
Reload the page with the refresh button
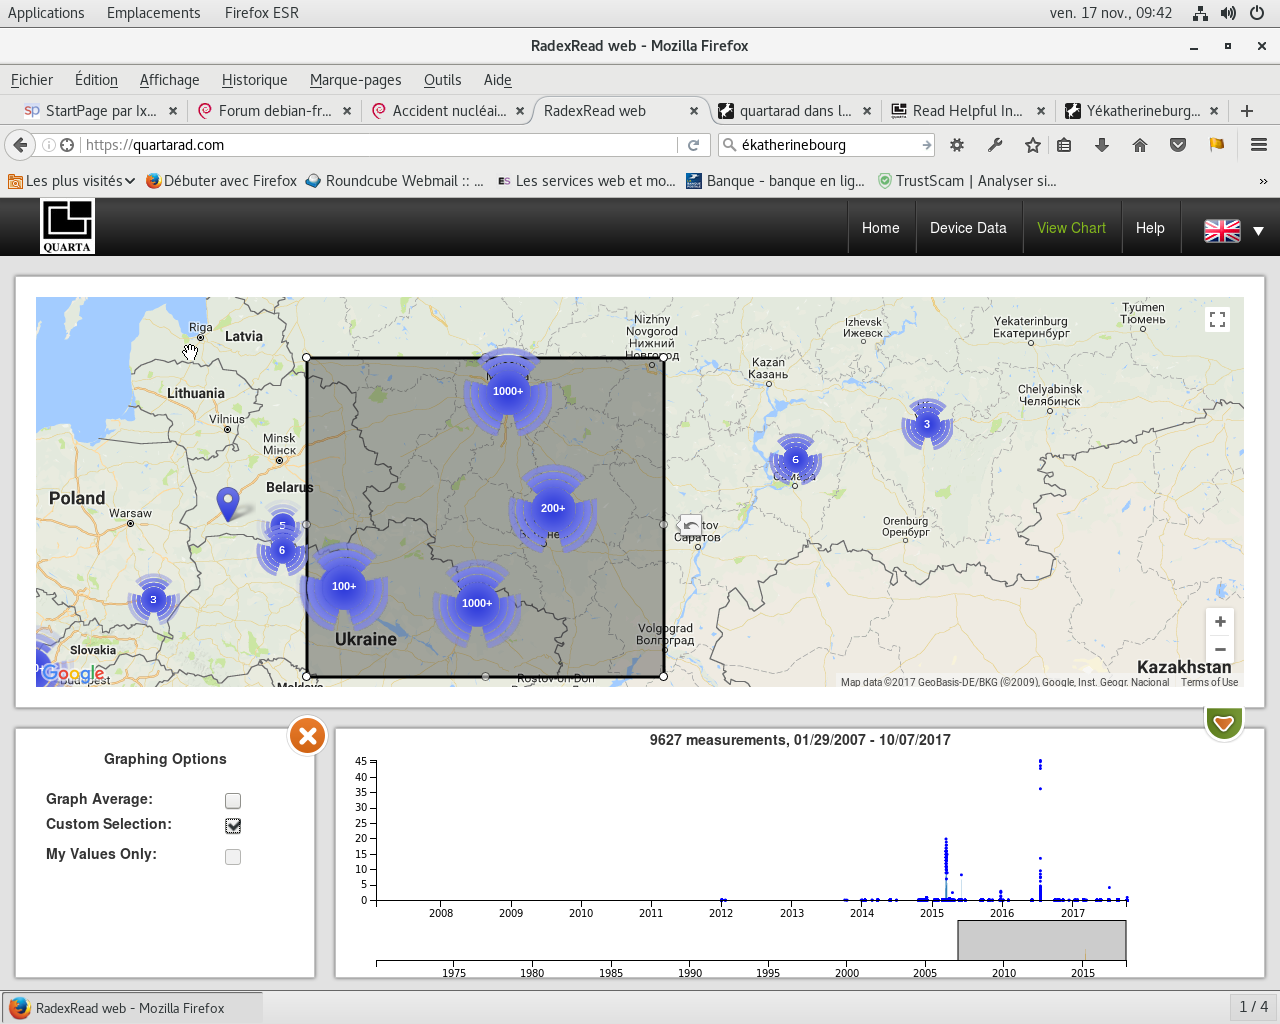pyautogui.click(x=693, y=145)
